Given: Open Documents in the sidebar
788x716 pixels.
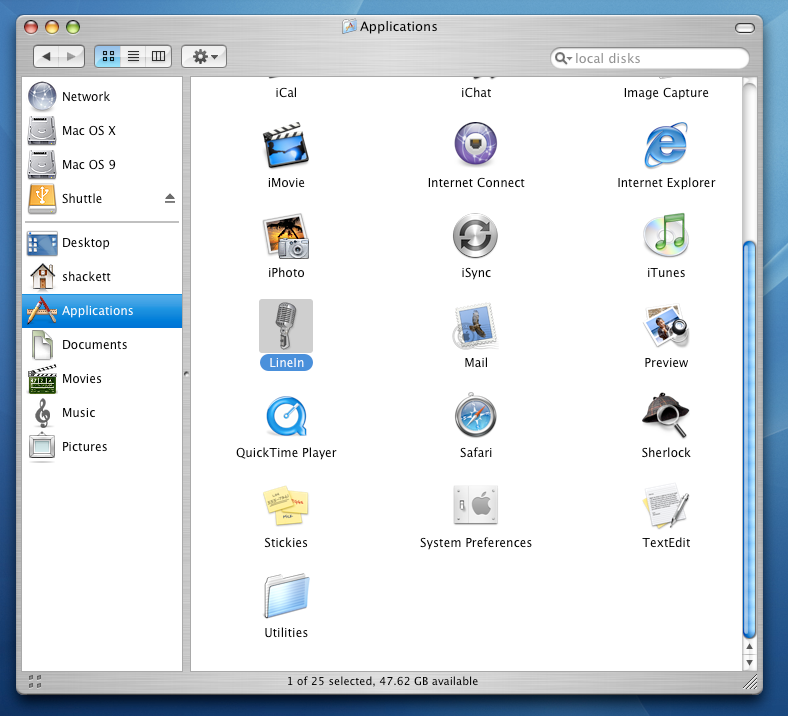Looking at the screenshot, I should pos(102,345).
